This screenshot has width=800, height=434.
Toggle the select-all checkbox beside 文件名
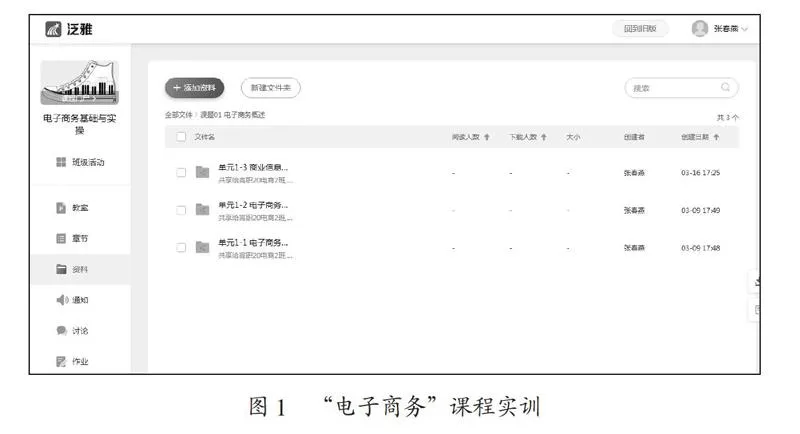(x=181, y=137)
